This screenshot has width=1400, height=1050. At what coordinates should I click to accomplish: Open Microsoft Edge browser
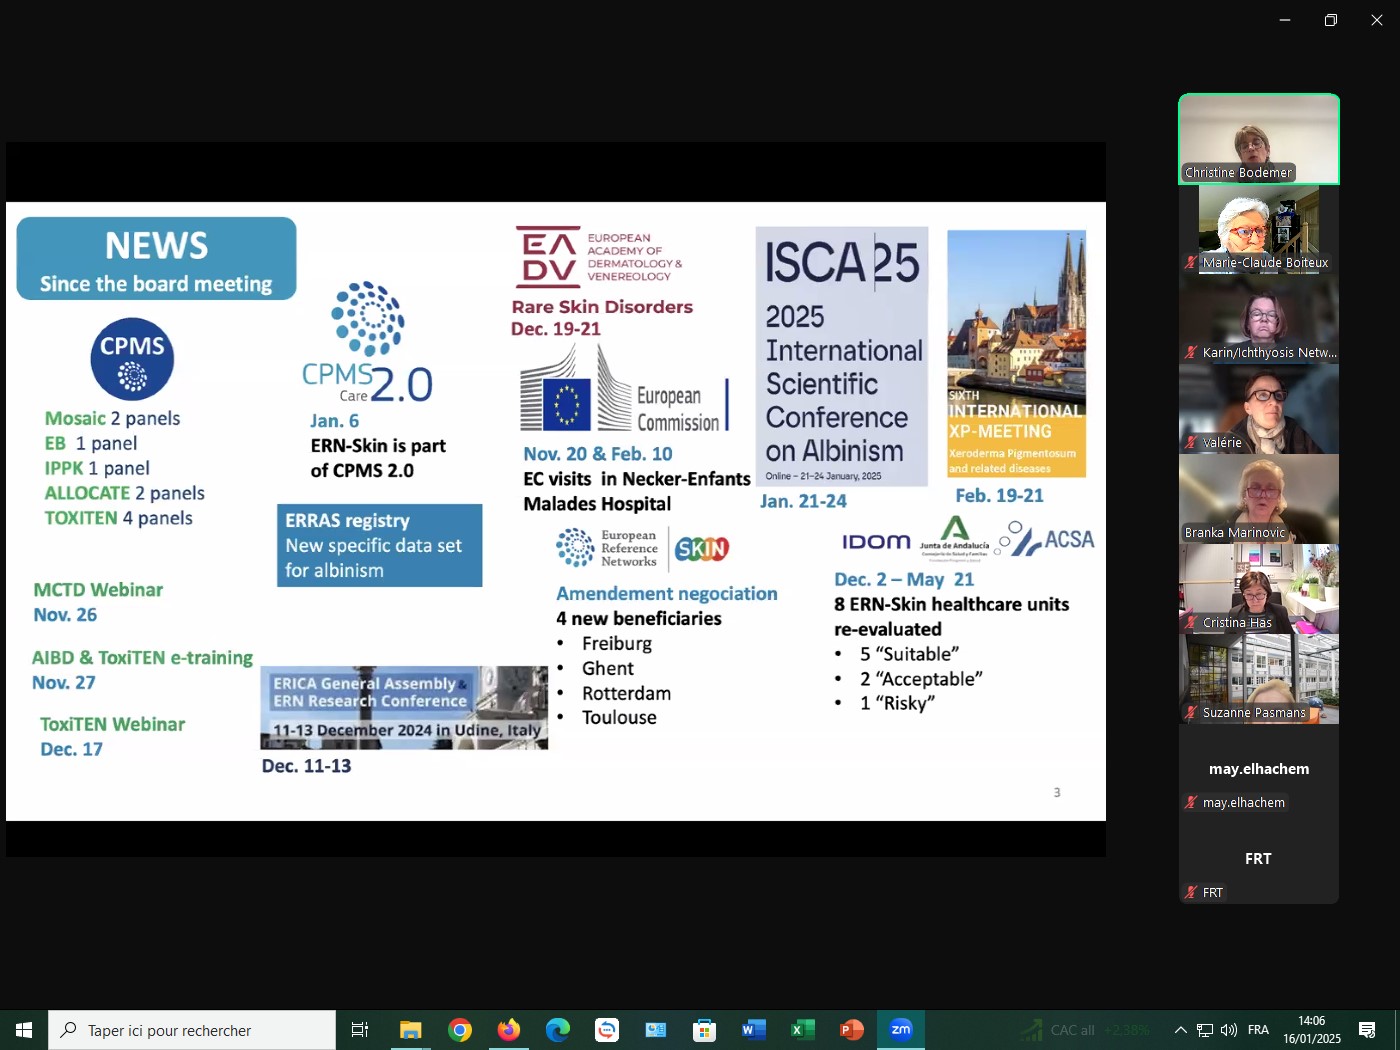pos(558,1030)
